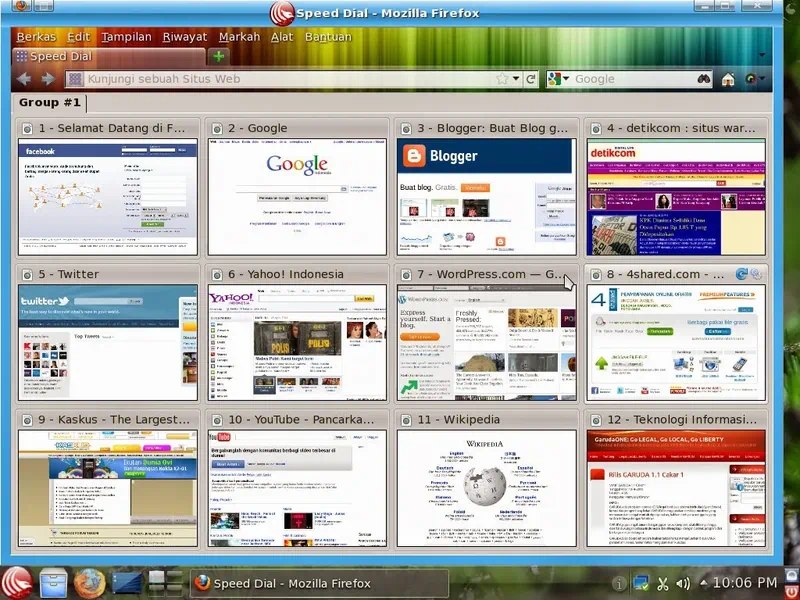Viewport: 800px width, 600px height.
Task: Click the dial title '10 - YouTube - Pancarka...'
Action: [301, 420]
